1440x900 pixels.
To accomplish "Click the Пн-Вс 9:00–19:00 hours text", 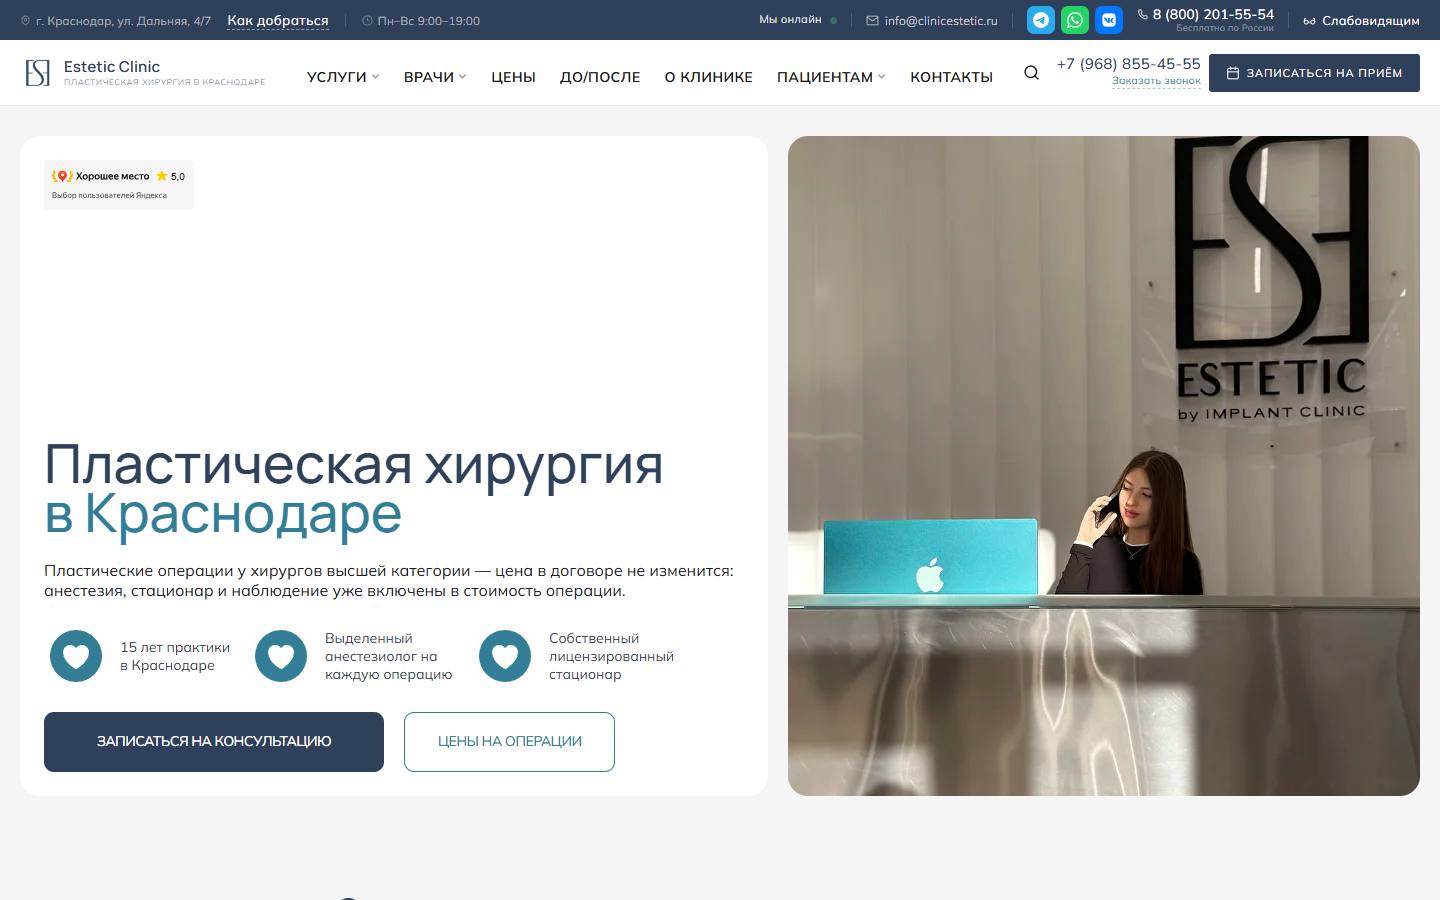I will tap(429, 21).
